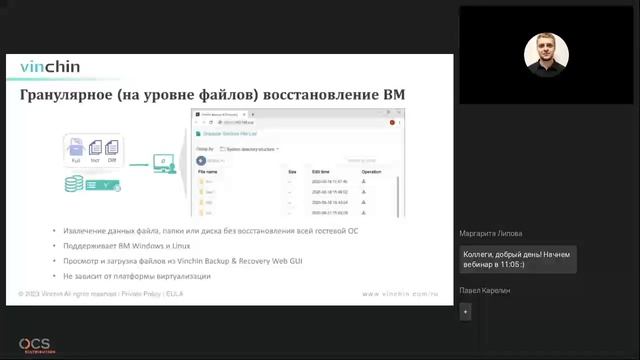Click the green file-list icon beside the page heading
Viewport: 640px width, 360px height.
[x=198, y=134]
